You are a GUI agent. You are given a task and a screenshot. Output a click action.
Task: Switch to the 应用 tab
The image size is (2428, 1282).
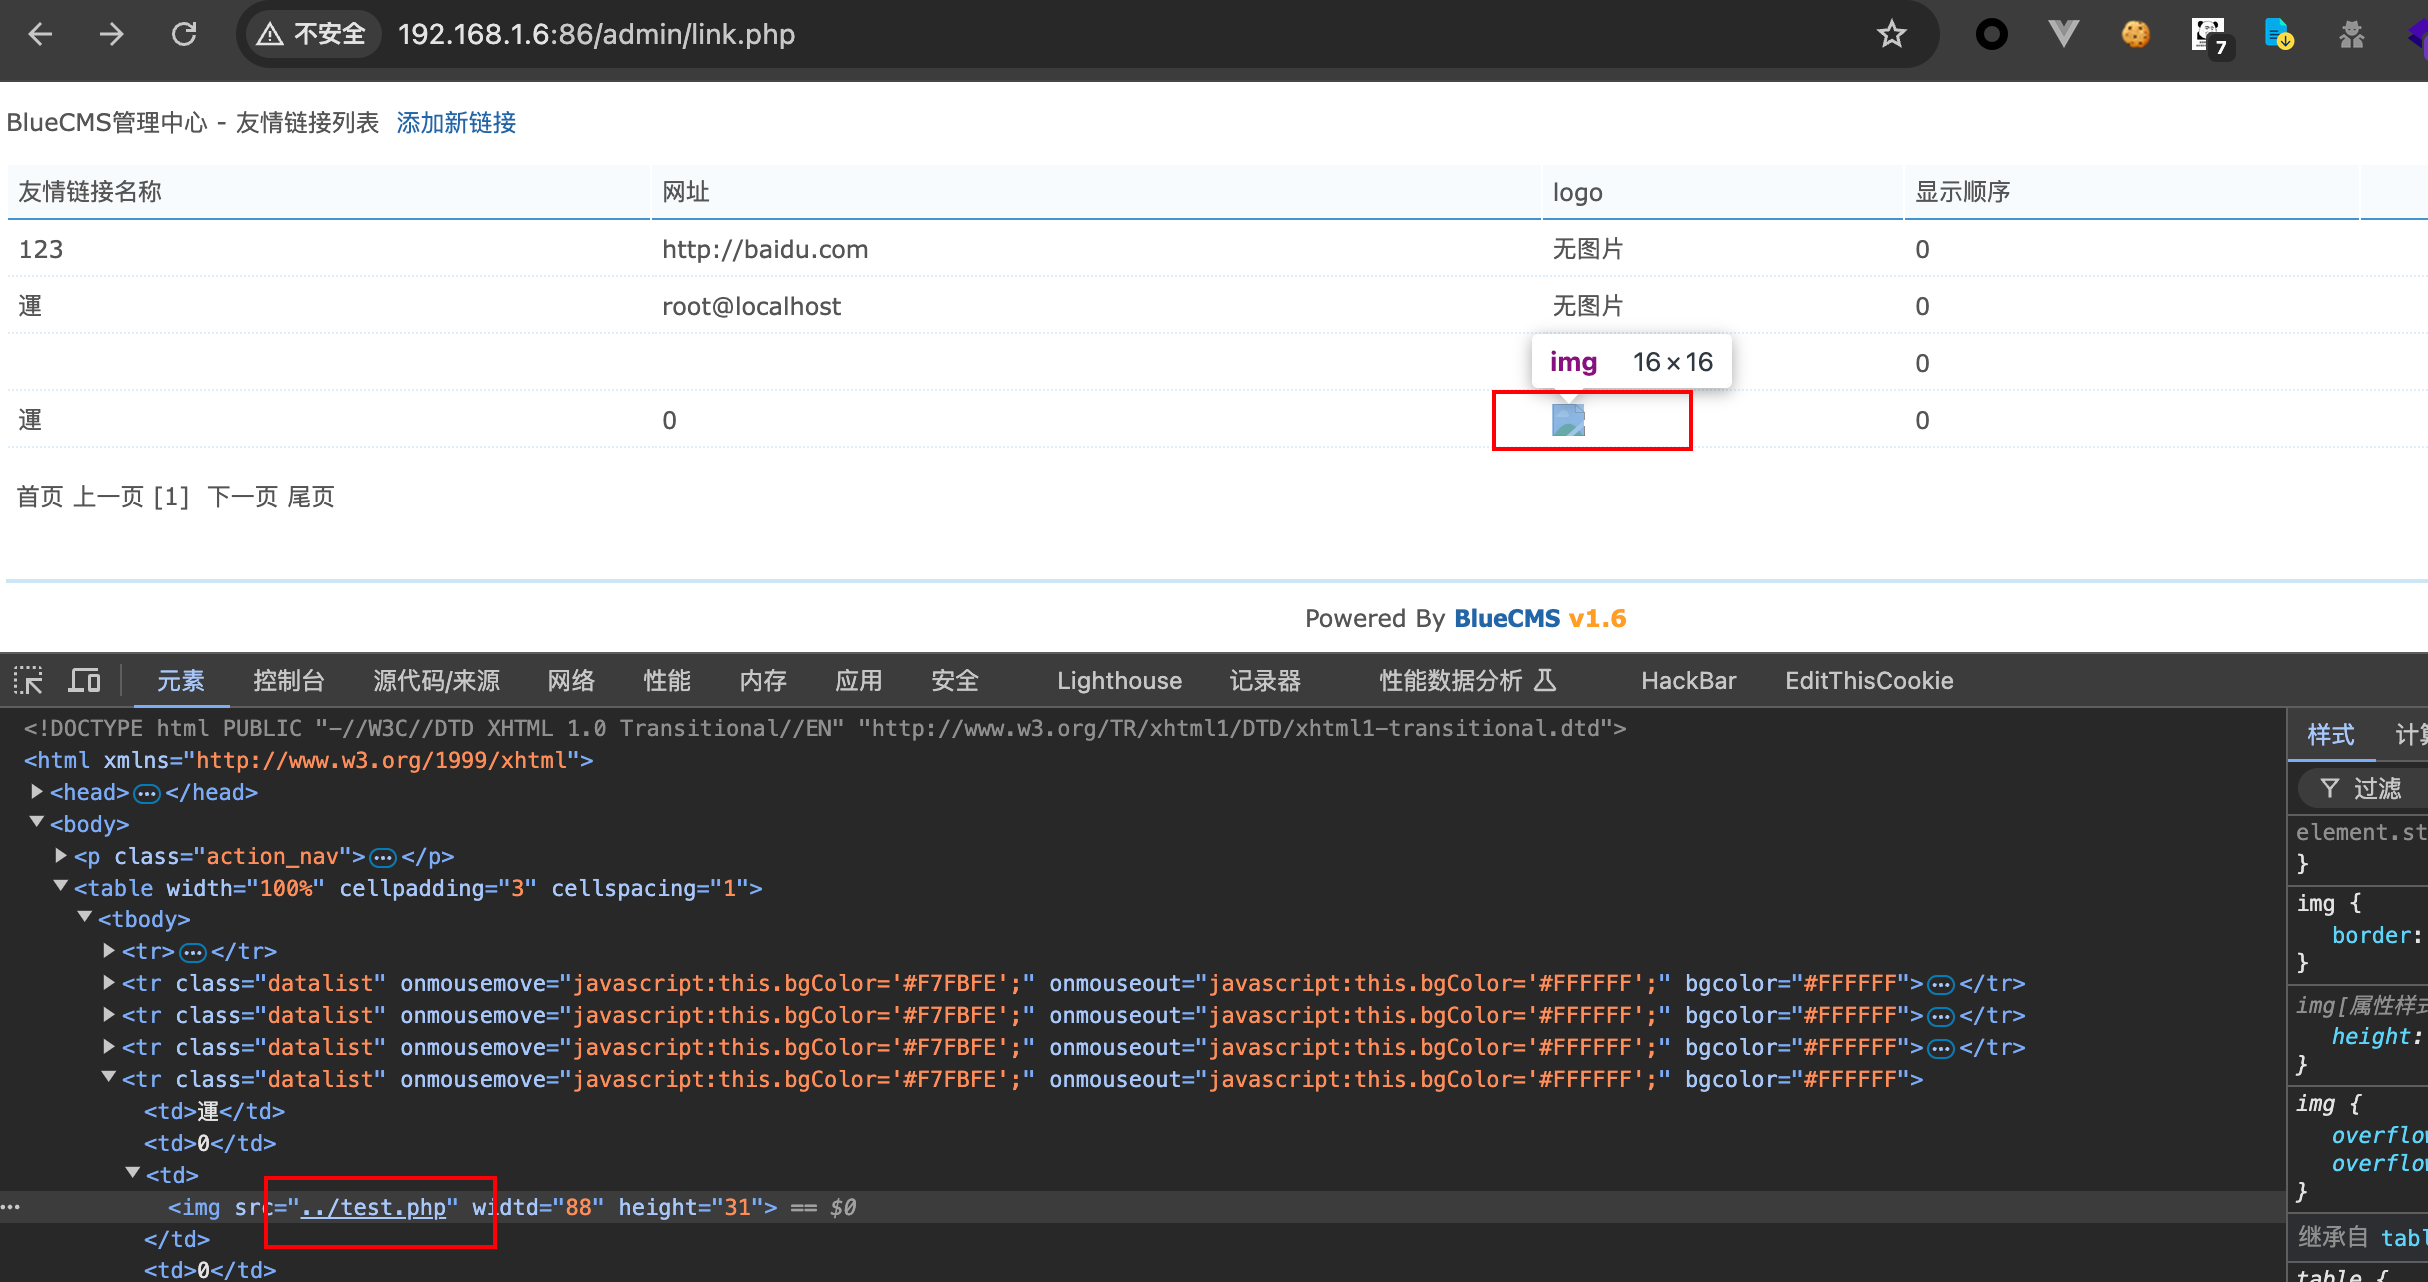(x=859, y=681)
